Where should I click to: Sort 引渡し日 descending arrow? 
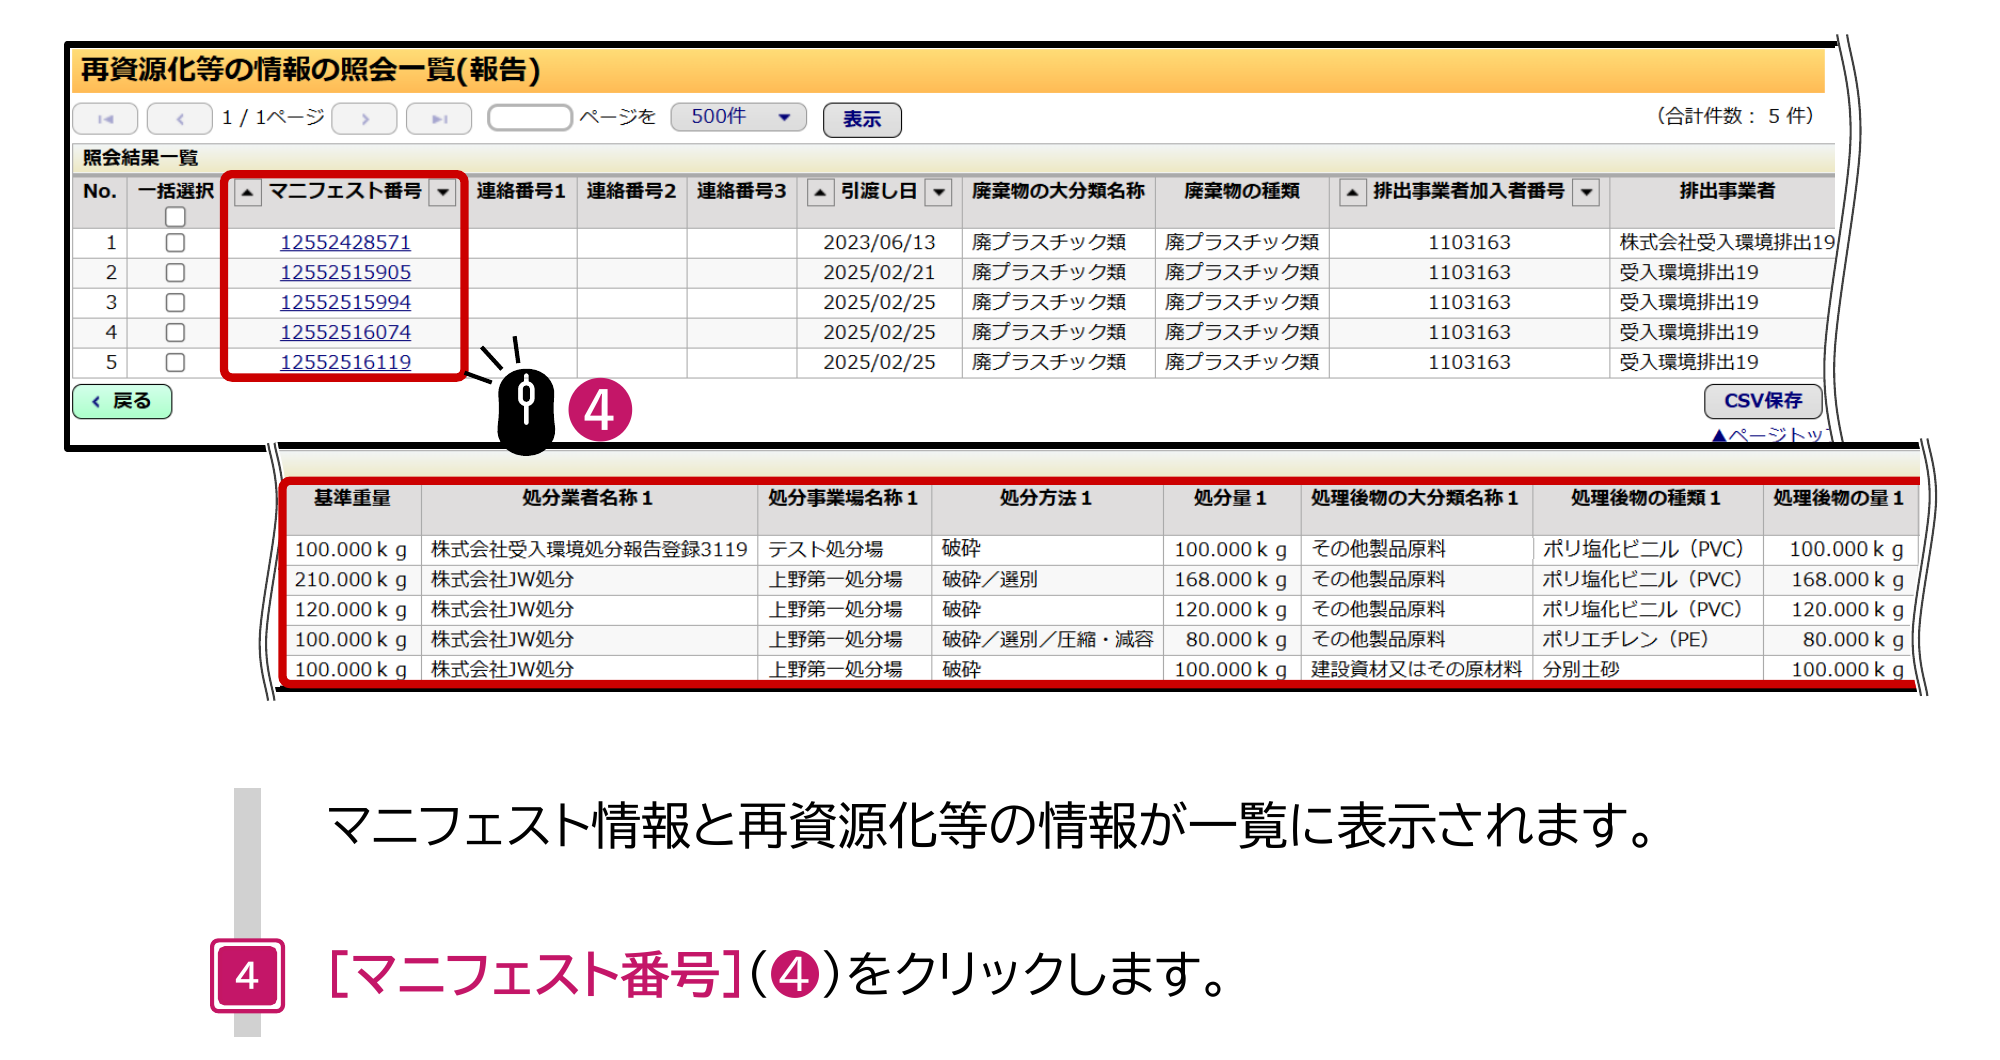click(938, 193)
